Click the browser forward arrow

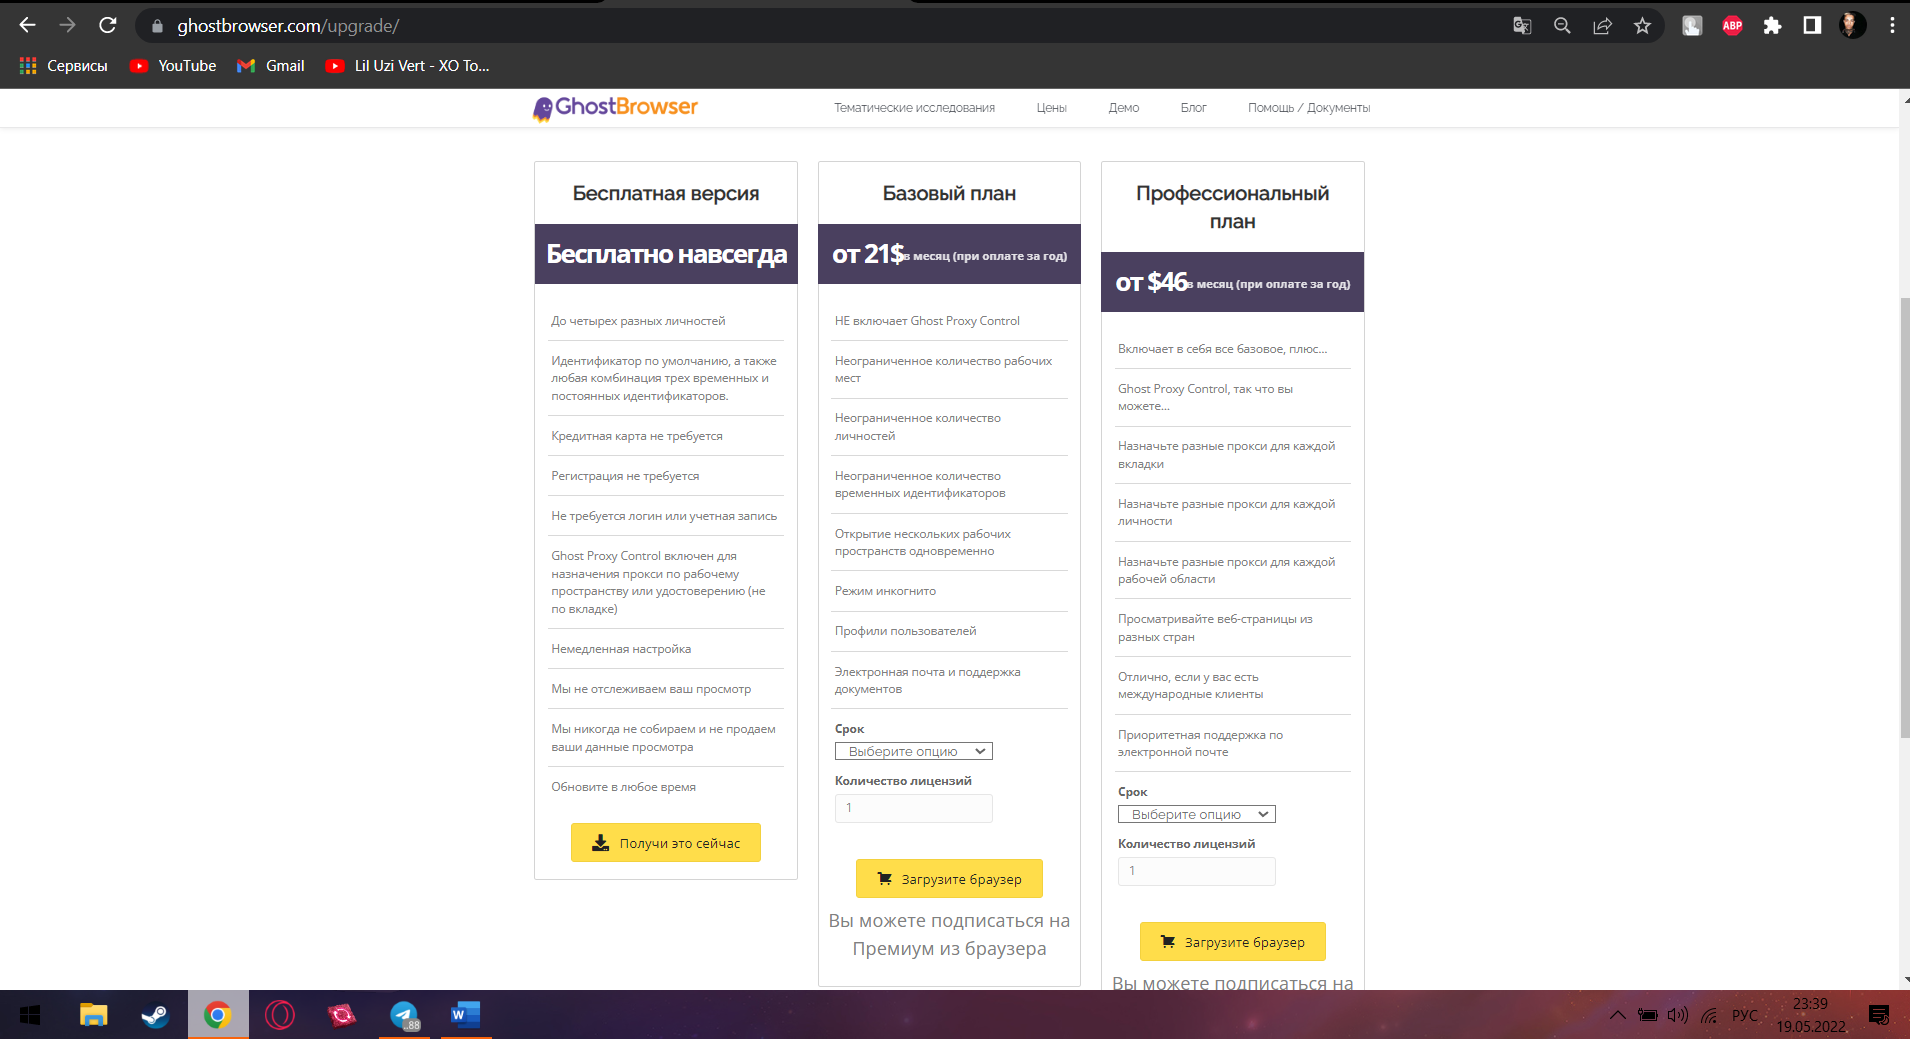[x=68, y=26]
